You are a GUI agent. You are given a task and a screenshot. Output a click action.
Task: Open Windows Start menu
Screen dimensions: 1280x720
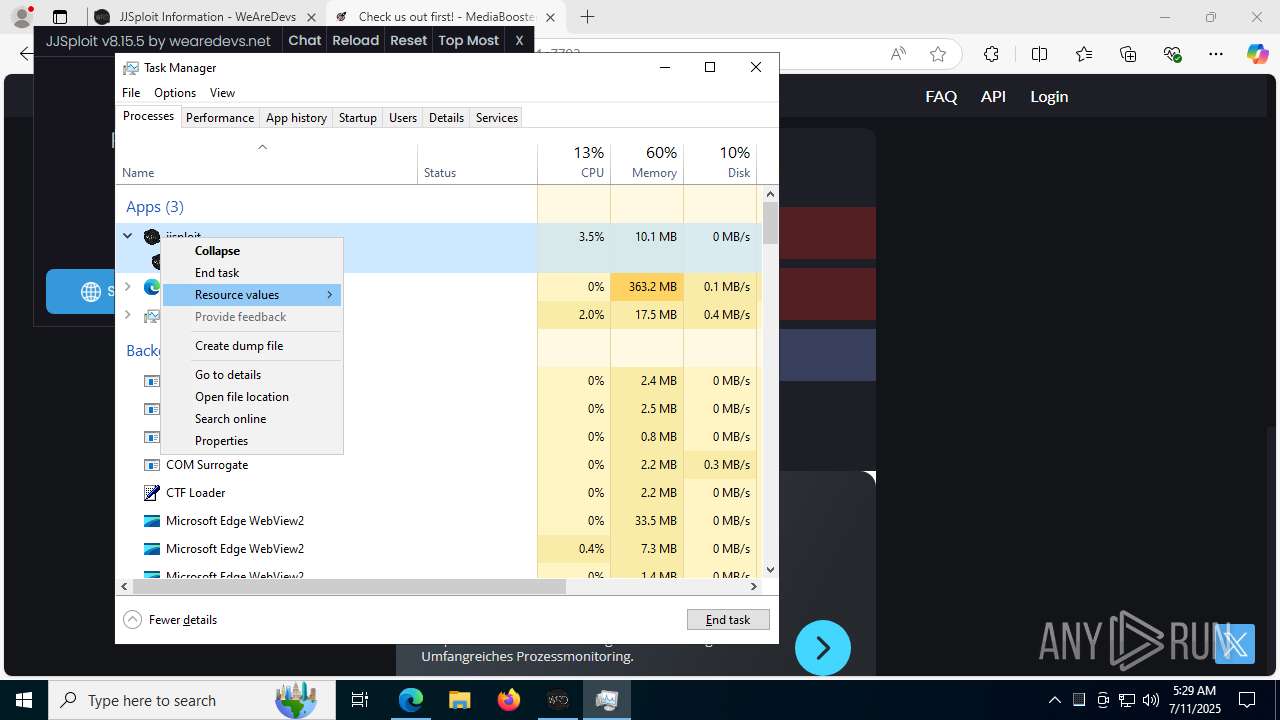24,700
